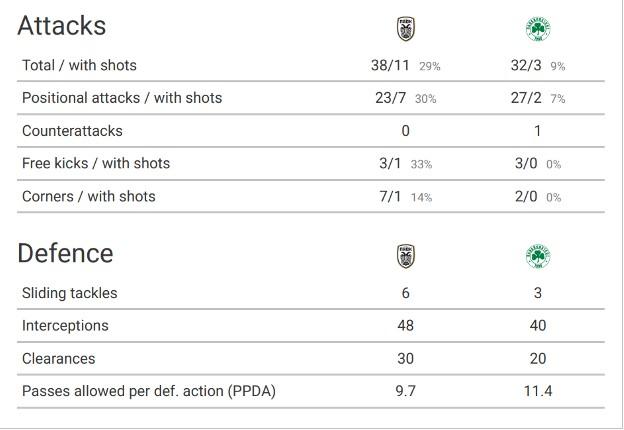624x430 pixels.
Task: Click the Clearances row label
Action: 58,359
